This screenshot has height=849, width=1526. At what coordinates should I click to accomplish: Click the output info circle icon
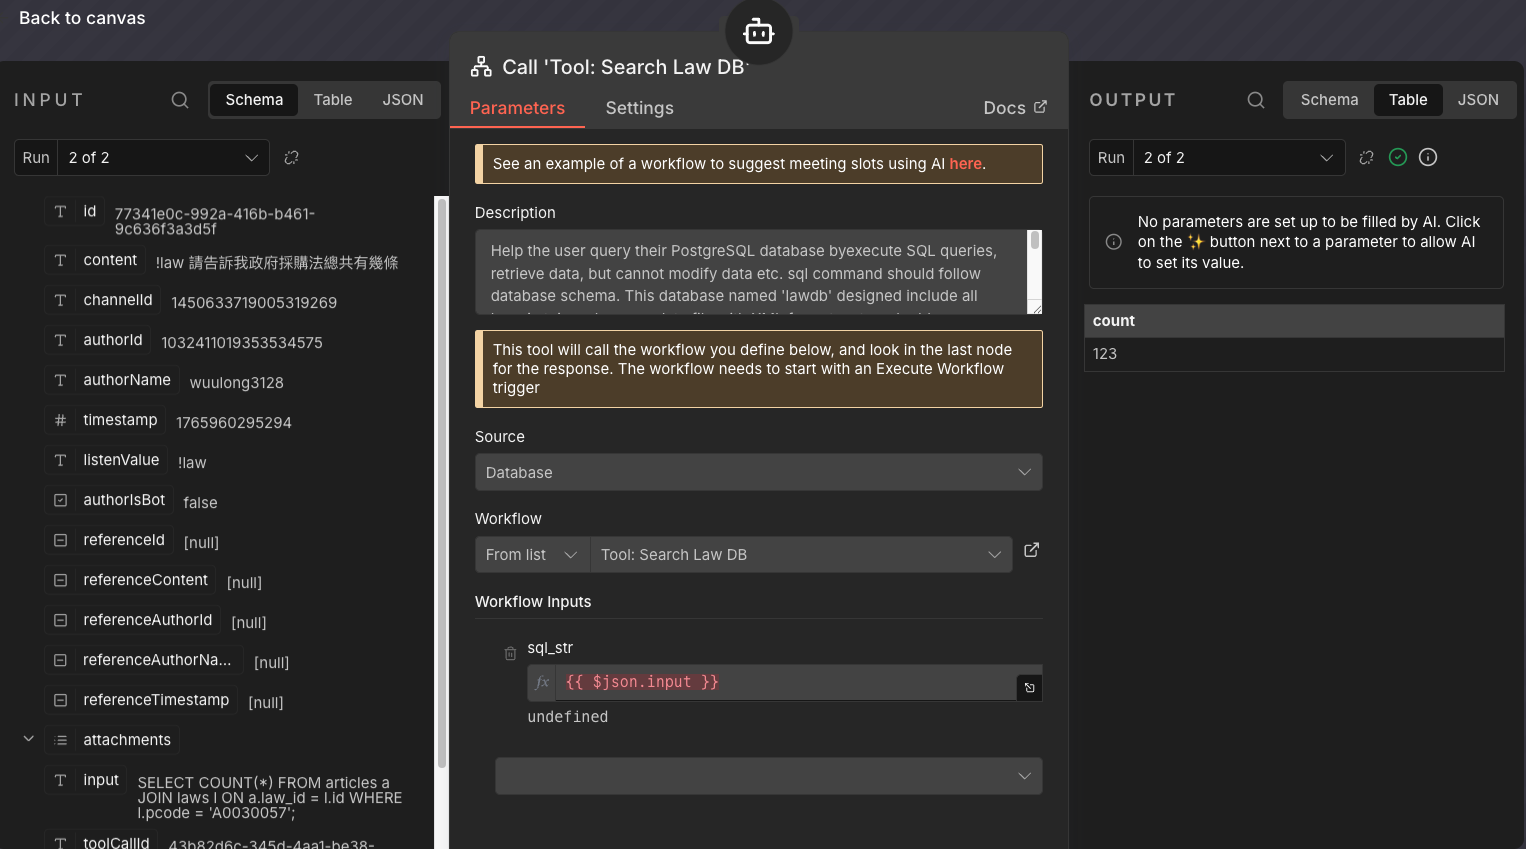coord(1428,157)
